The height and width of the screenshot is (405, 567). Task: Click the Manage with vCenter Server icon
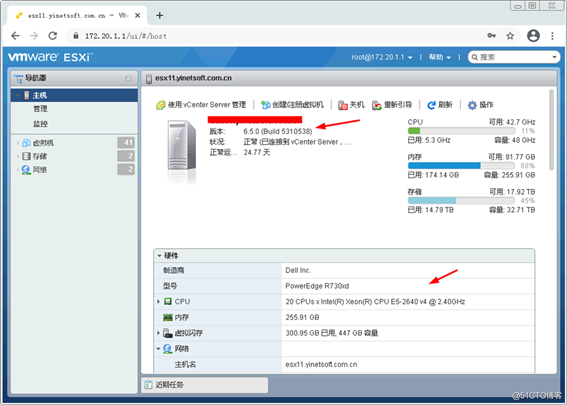pos(160,105)
